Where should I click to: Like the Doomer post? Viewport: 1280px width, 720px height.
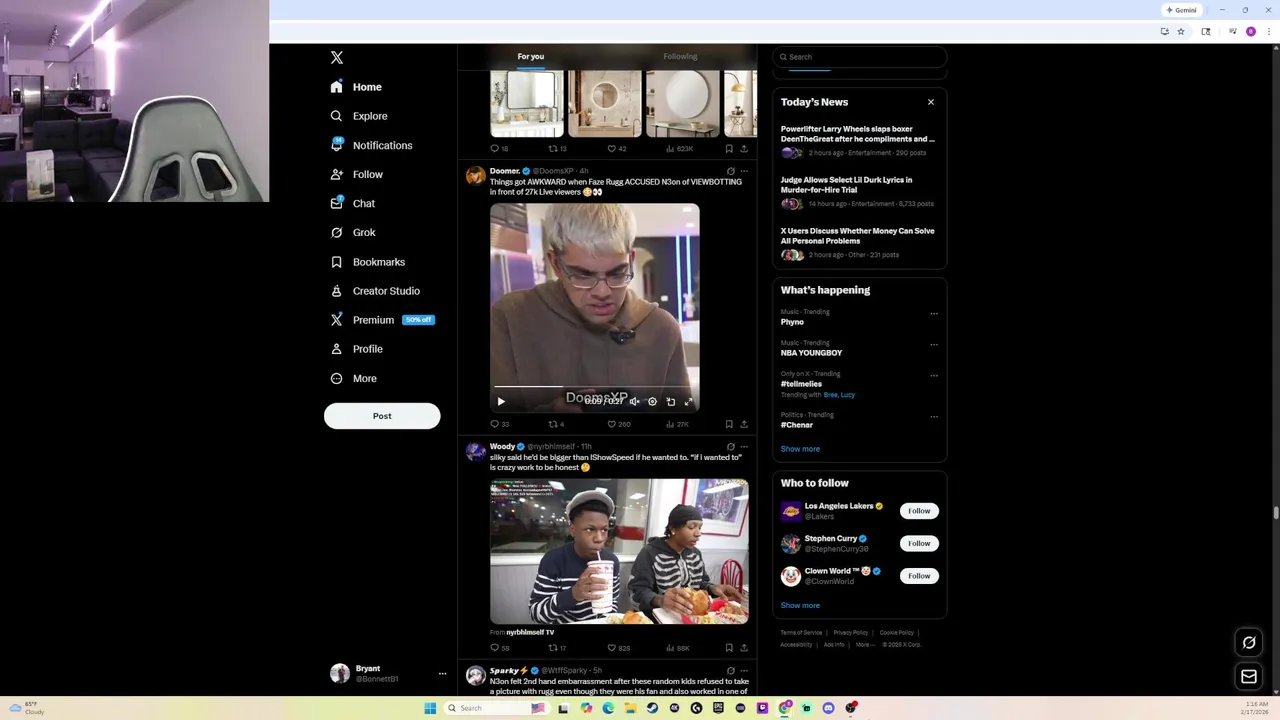pos(618,424)
